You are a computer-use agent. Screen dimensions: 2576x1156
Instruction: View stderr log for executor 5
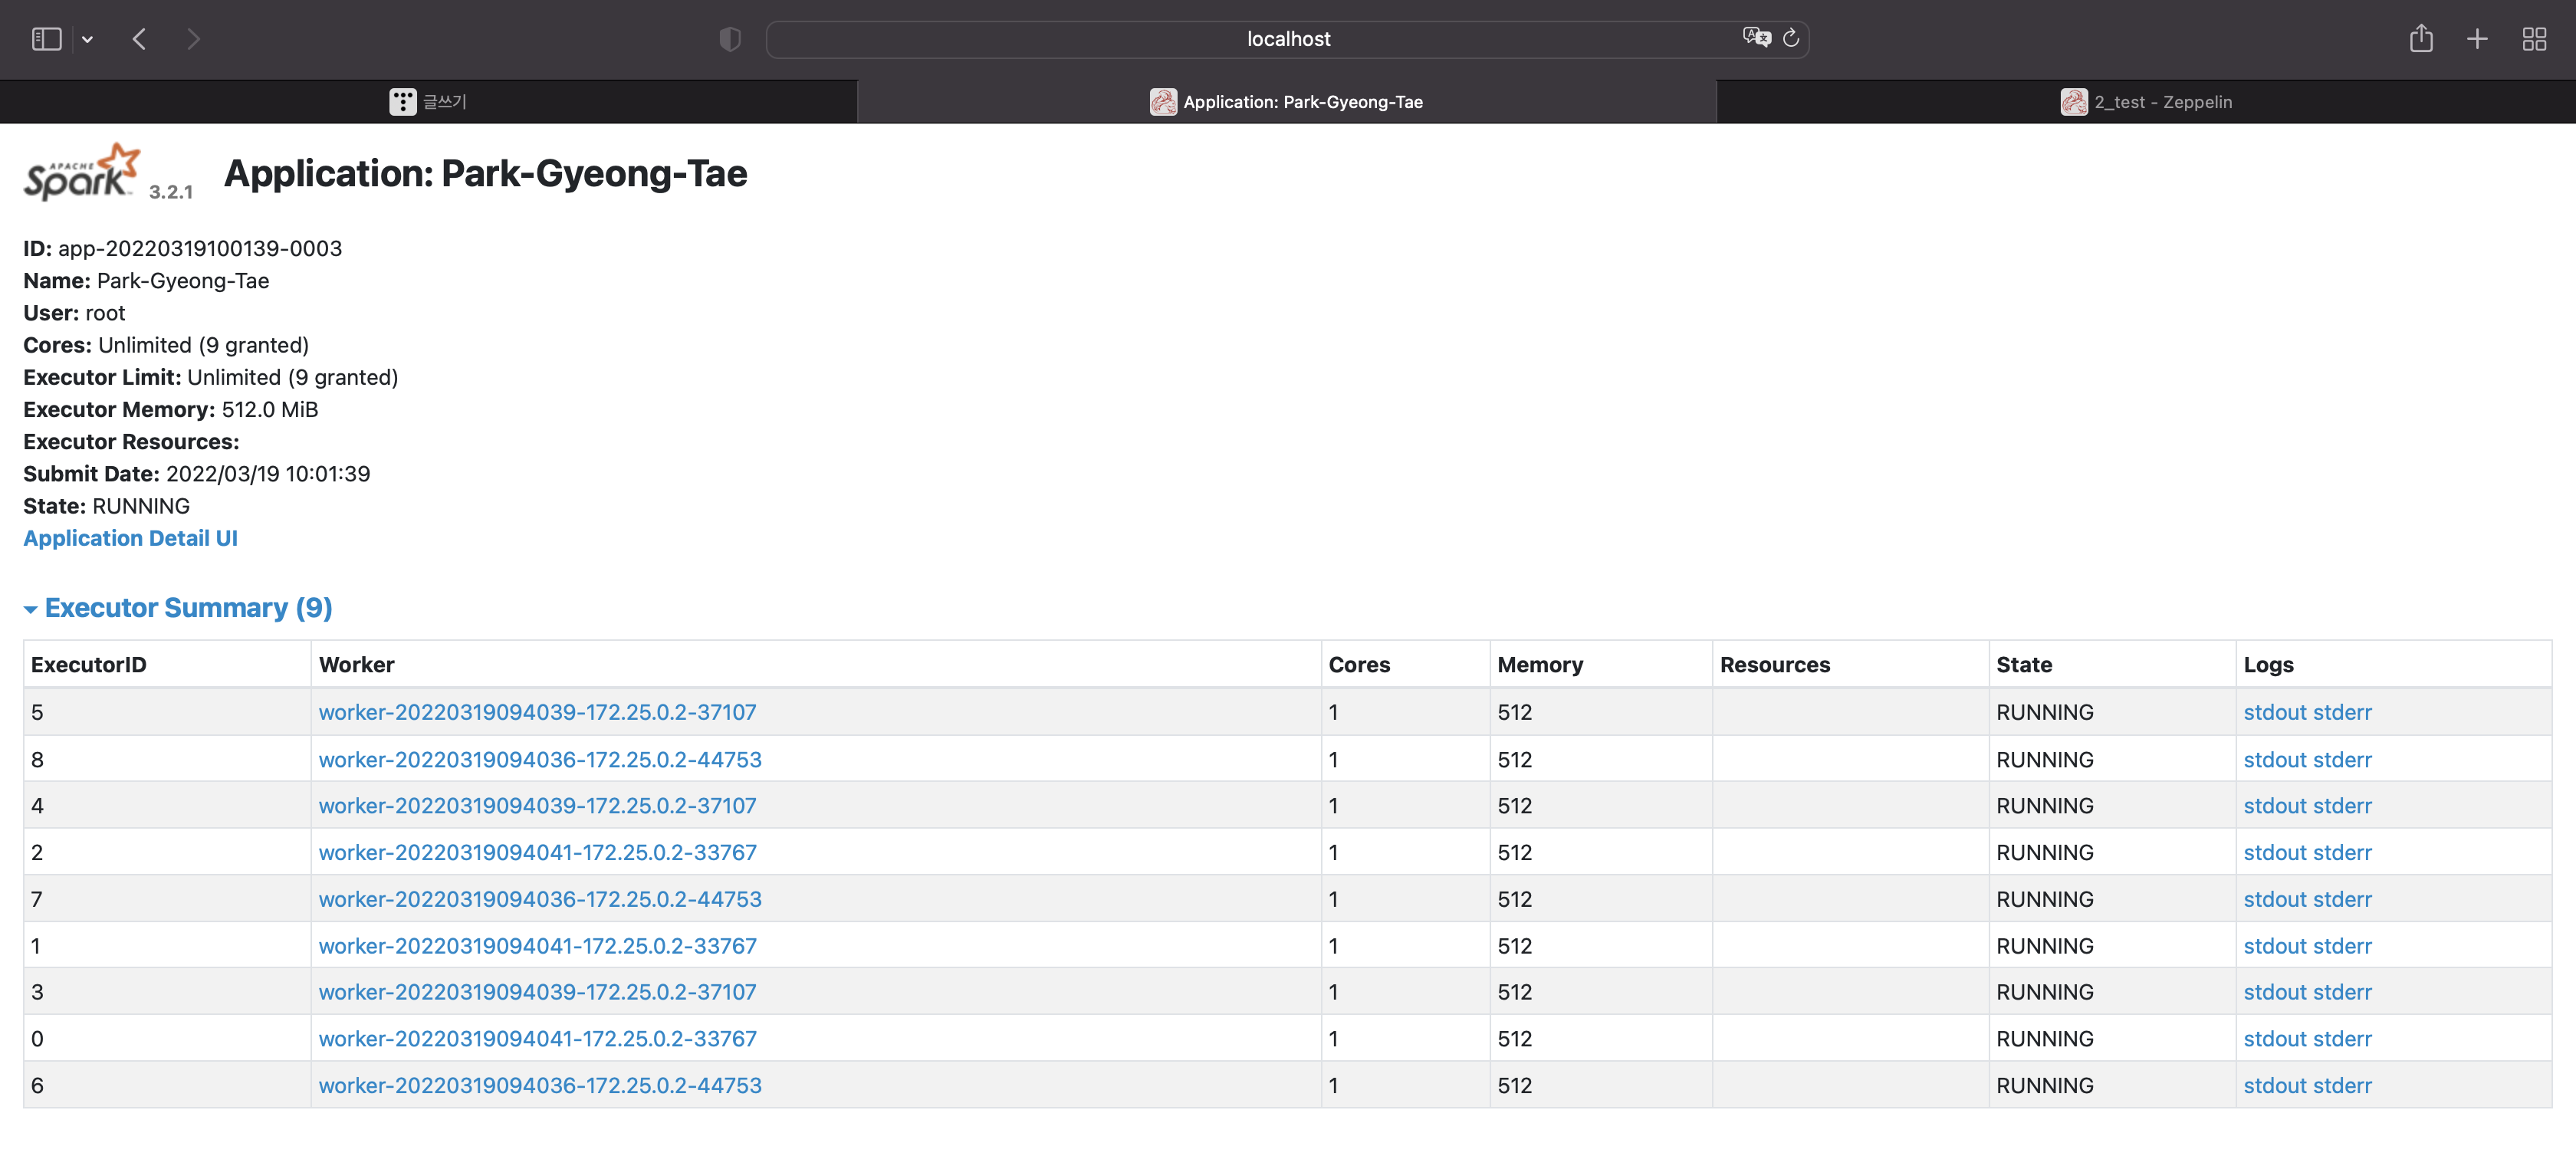coord(2342,712)
